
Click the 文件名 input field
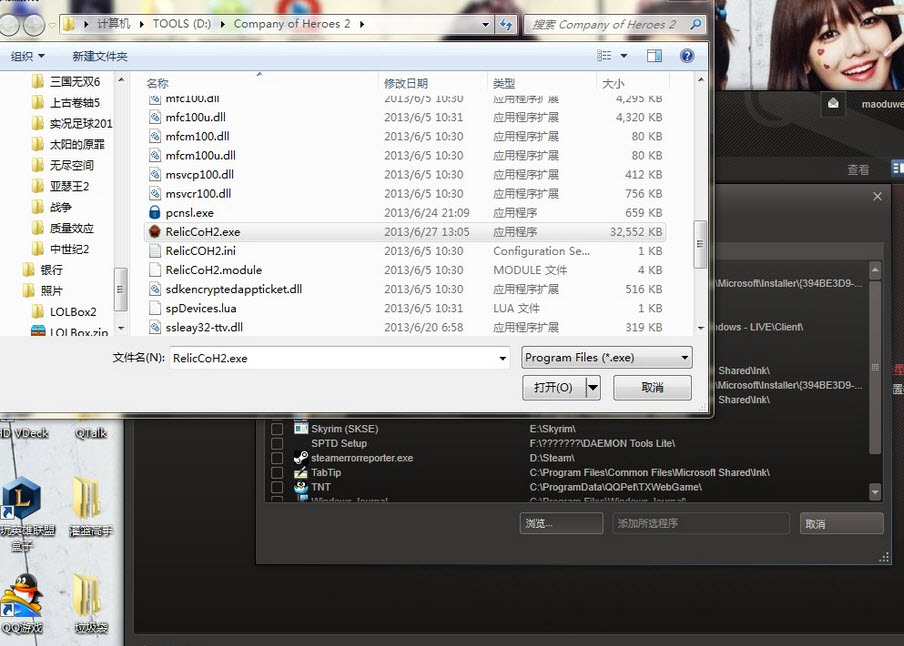340,358
